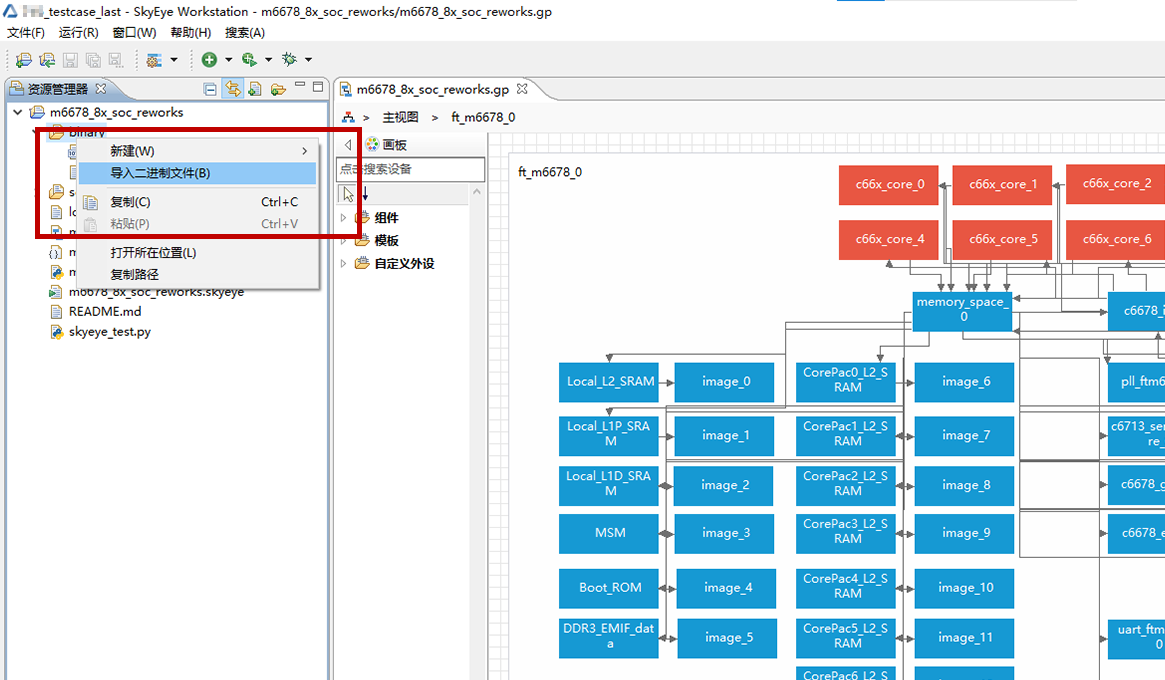Screen dimensions: 1165x680
Task: Select the Local_L2_SRAM block
Action: pos(609,382)
